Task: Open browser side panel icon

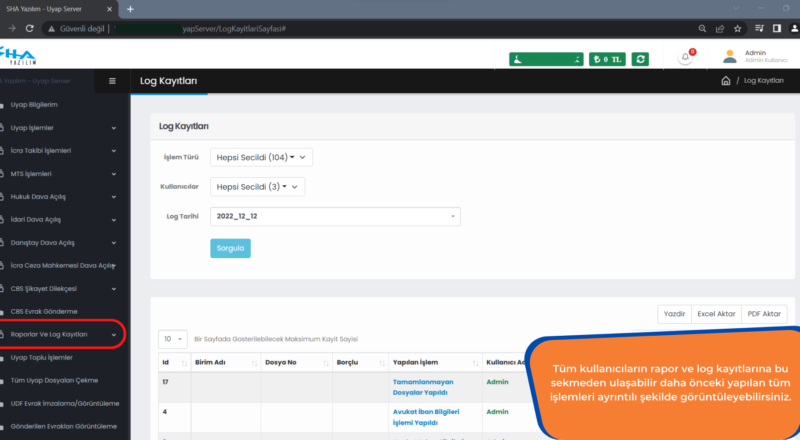Action: 776,28
